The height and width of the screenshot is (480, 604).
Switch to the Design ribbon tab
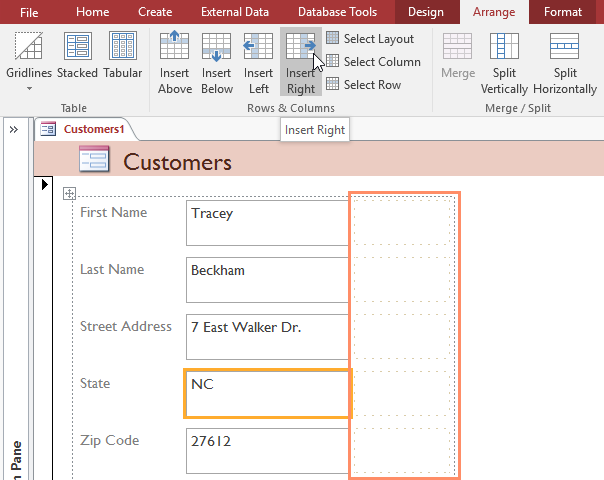(426, 12)
